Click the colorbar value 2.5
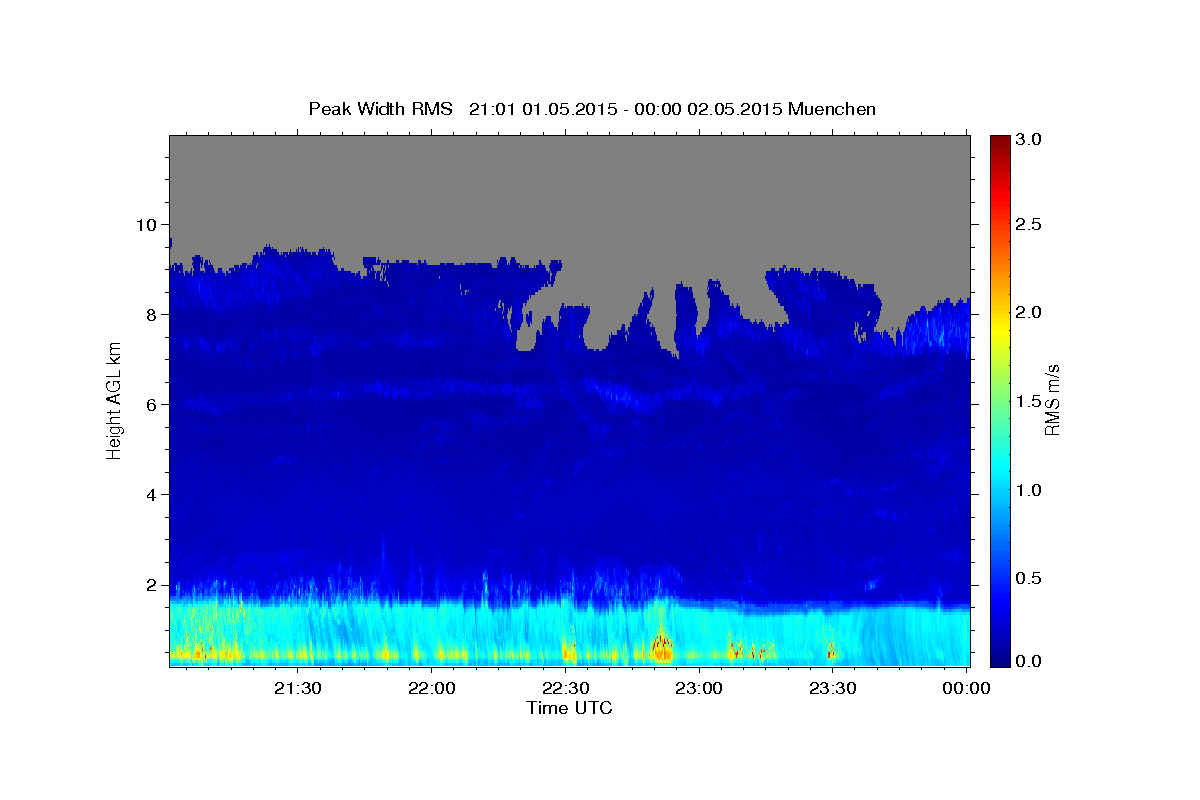The height and width of the screenshot is (800, 1200). click(1029, 224)
